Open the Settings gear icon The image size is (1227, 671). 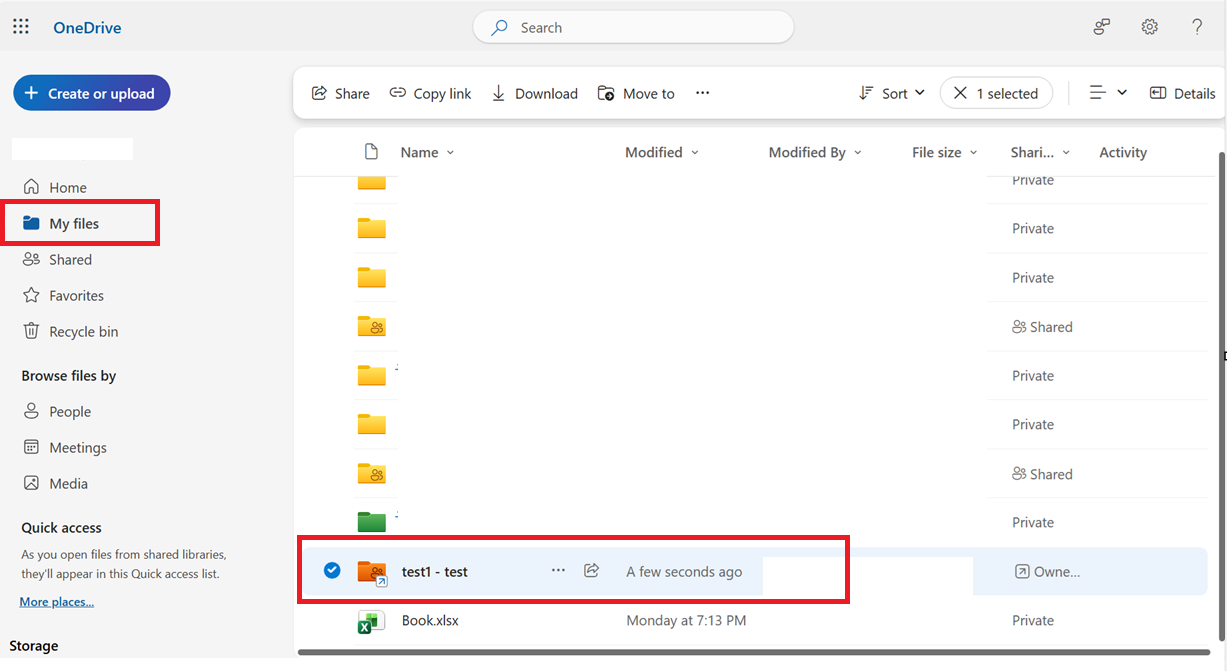pos(1150,27)
